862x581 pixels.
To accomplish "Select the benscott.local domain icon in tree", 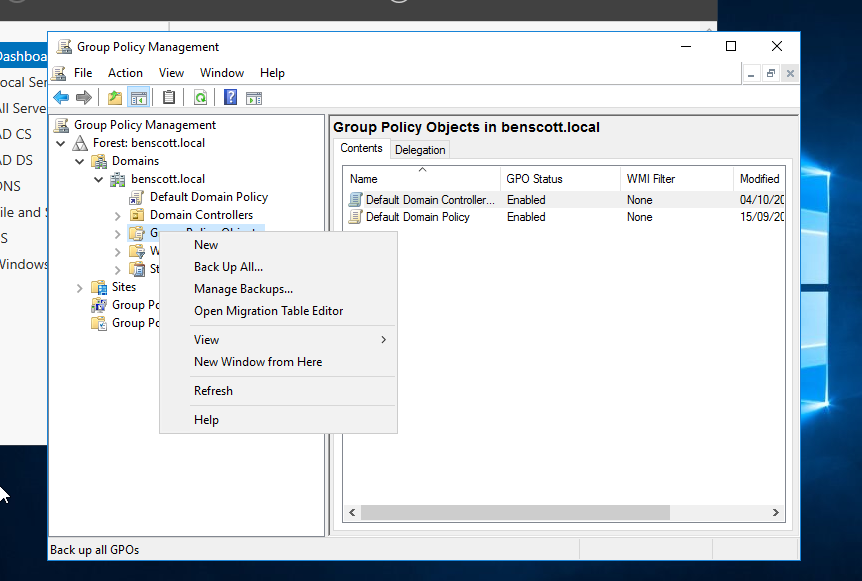I will pyautogui.click(x=118, y=179).
